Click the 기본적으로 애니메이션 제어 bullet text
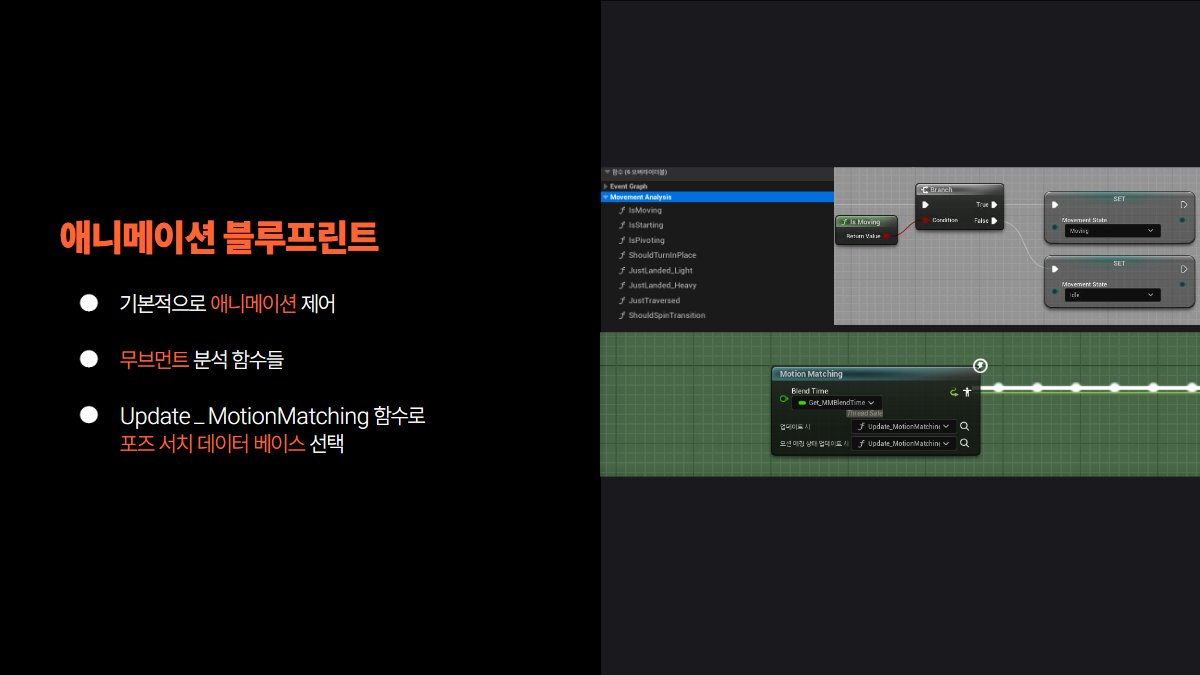This screenshot has height=675, width=1200. click(x=227, y=304)
